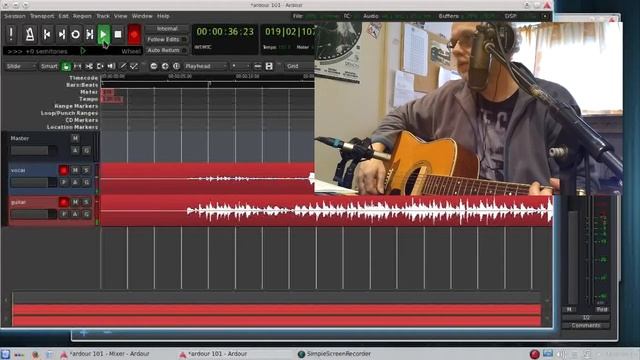
Task: Select the Stretch tool
Action: click(x=100, y=66)
